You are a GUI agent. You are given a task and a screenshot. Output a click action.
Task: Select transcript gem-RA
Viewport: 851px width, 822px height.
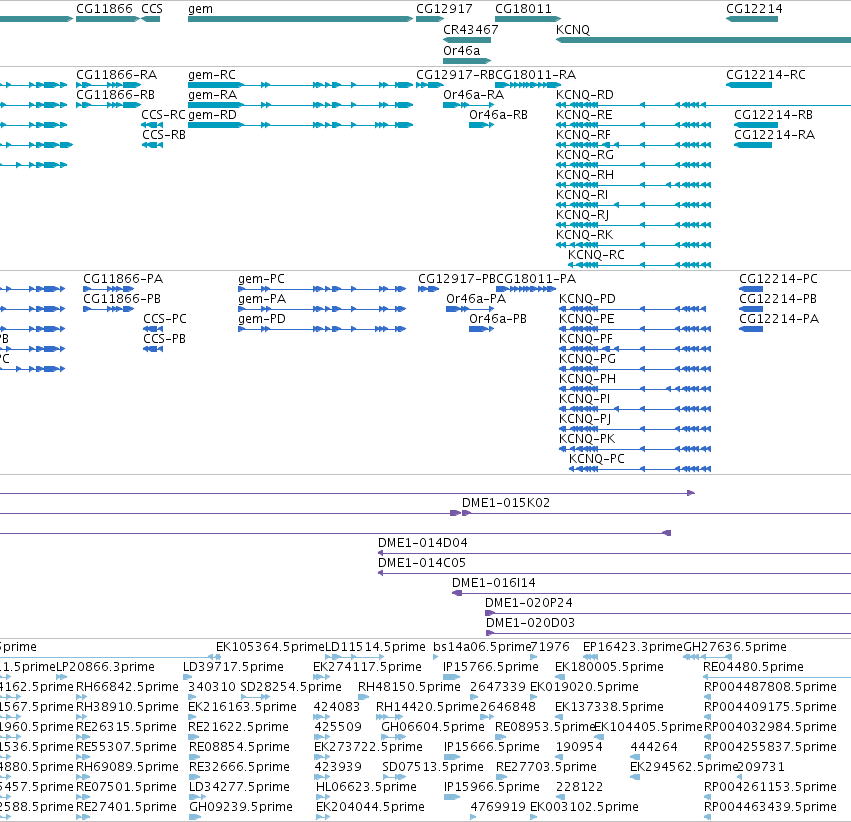click(x=212, y=94)
